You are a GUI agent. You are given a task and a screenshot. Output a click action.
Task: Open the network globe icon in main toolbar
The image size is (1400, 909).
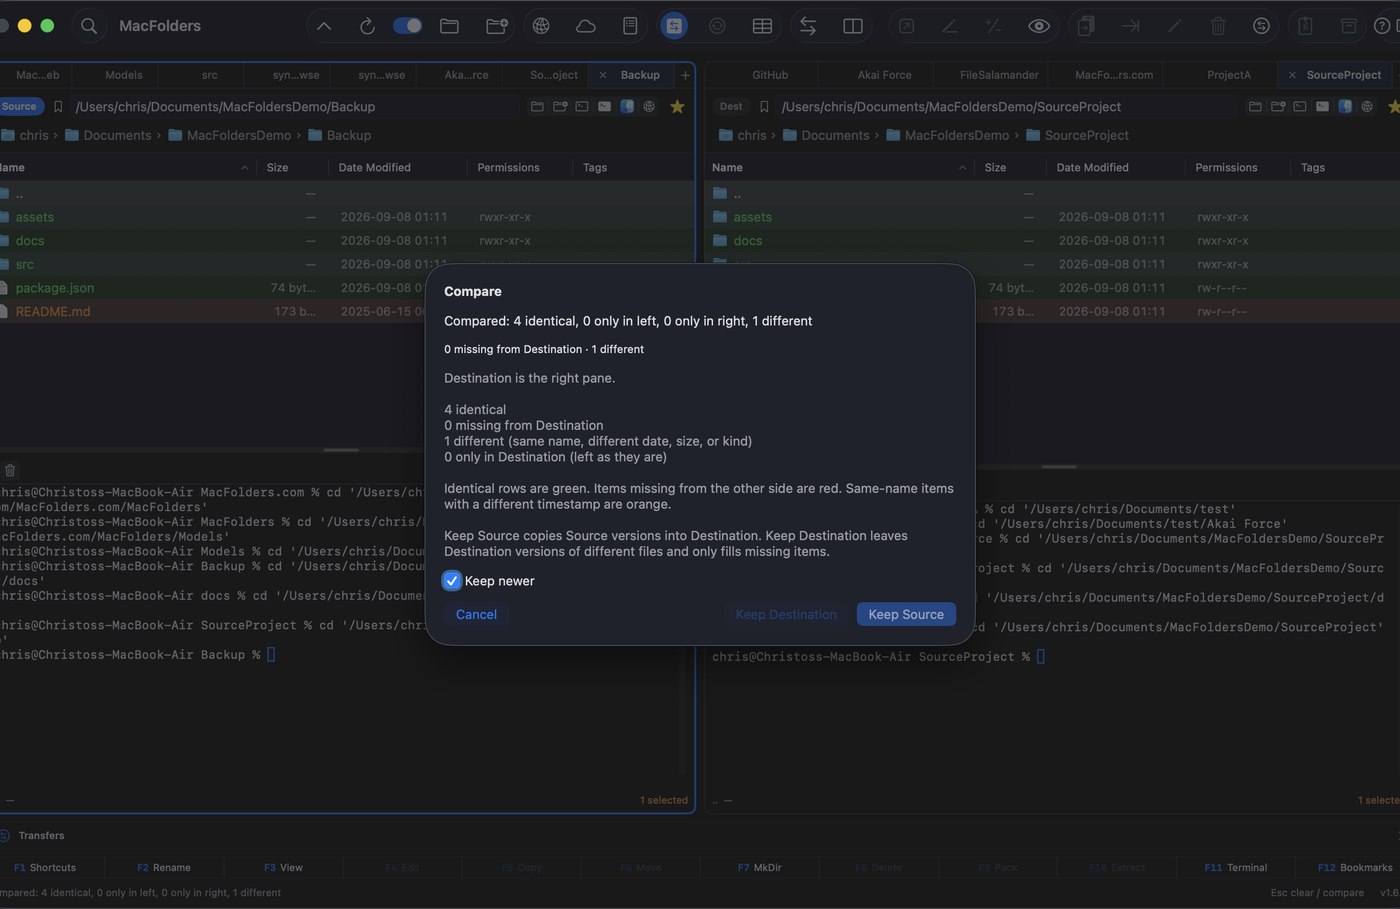[541, 26]
